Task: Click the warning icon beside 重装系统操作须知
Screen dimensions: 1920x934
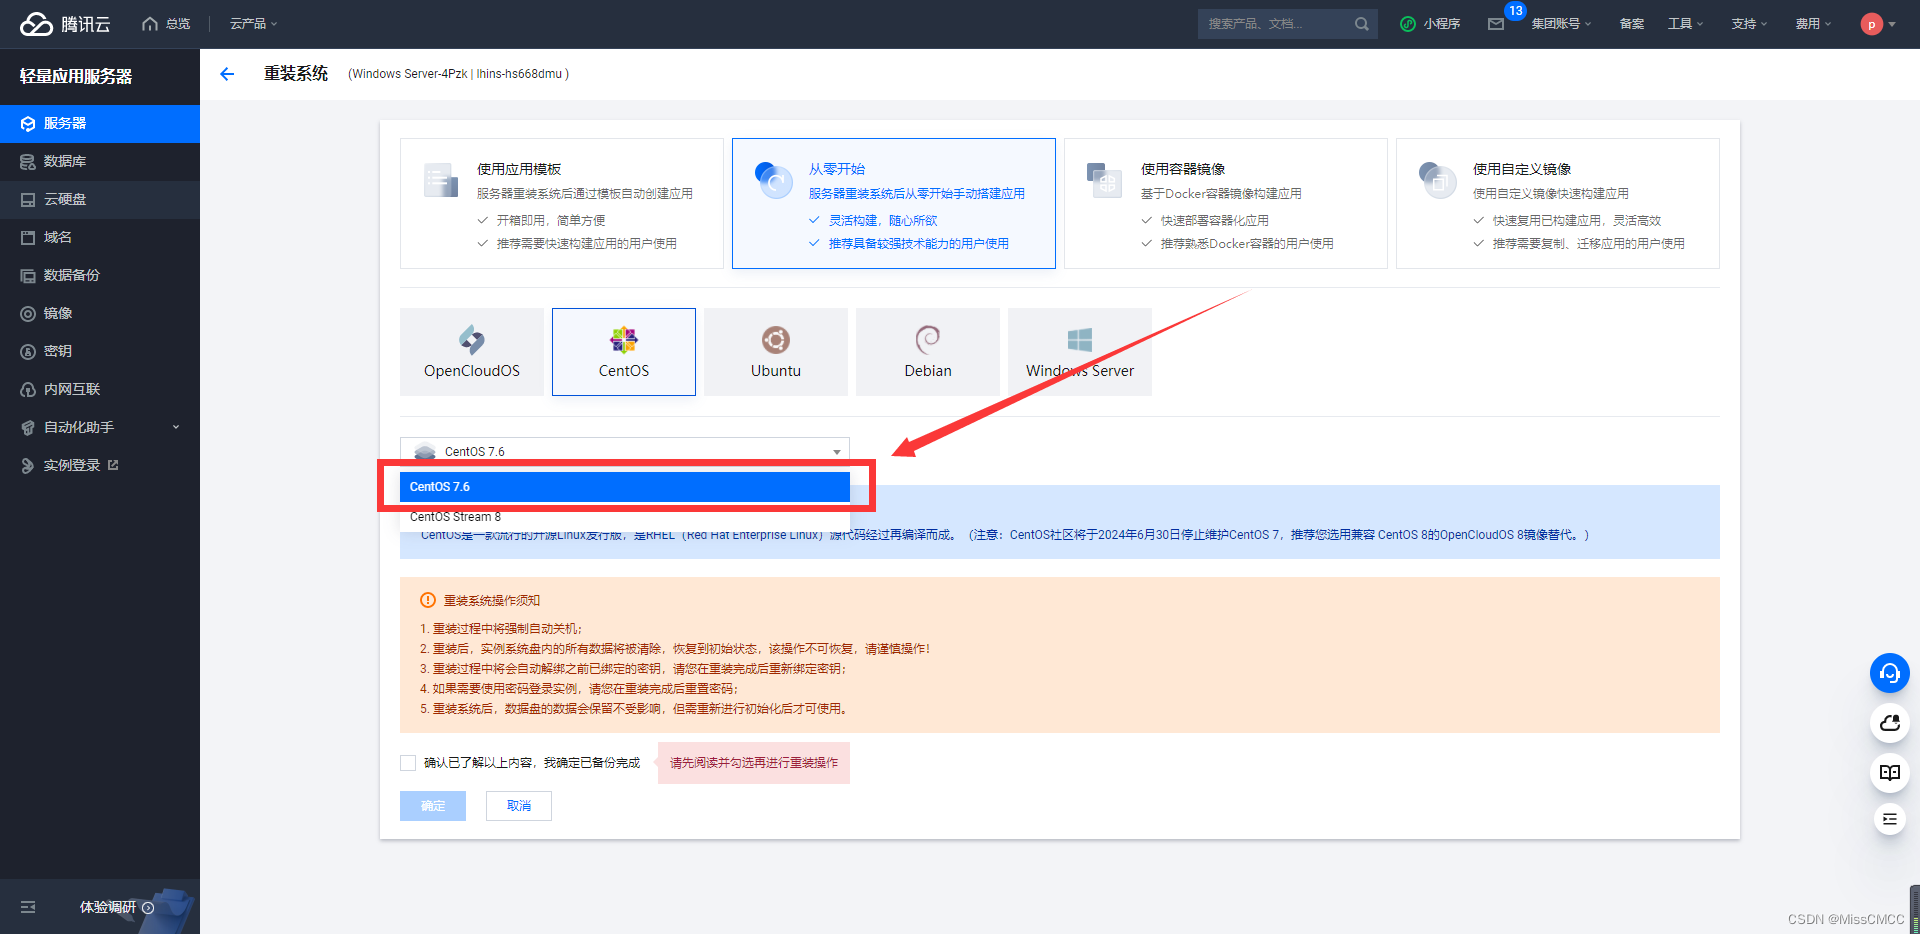Action: (x=428, y=600)
